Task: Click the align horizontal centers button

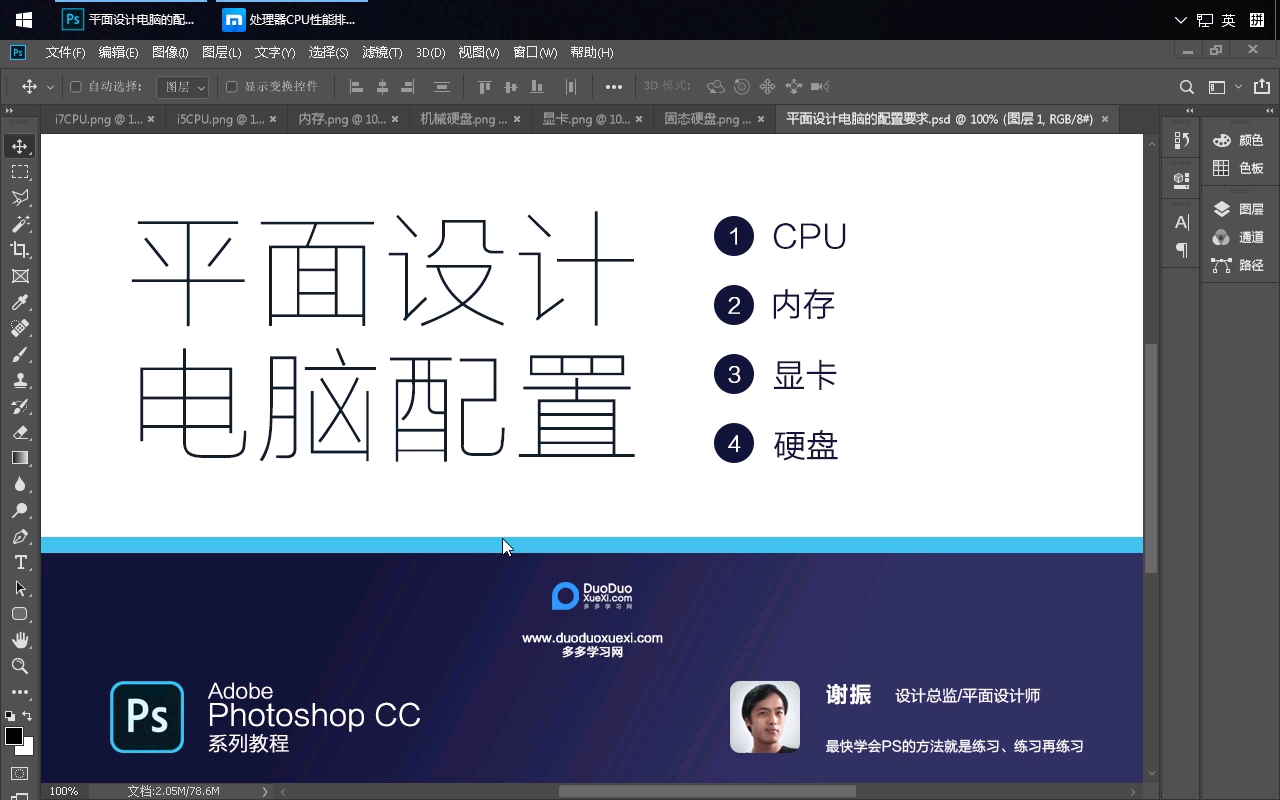Action: point(385,86)
